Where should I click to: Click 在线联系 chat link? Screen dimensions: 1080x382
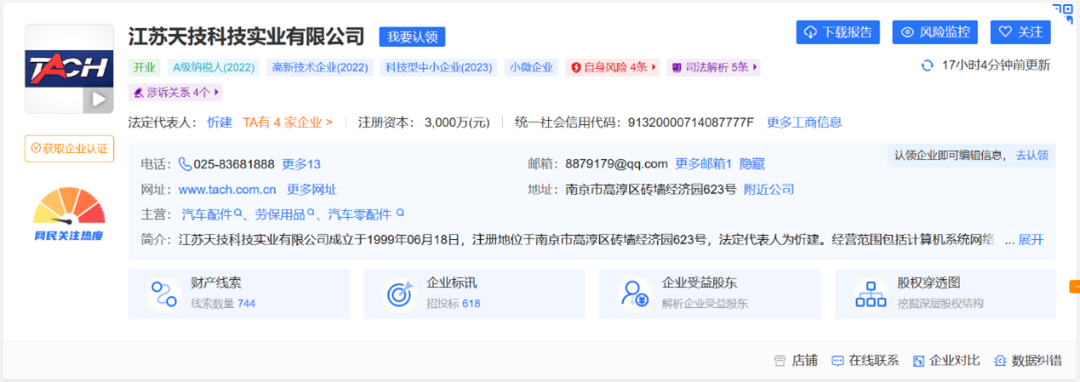tap(865, 361)
